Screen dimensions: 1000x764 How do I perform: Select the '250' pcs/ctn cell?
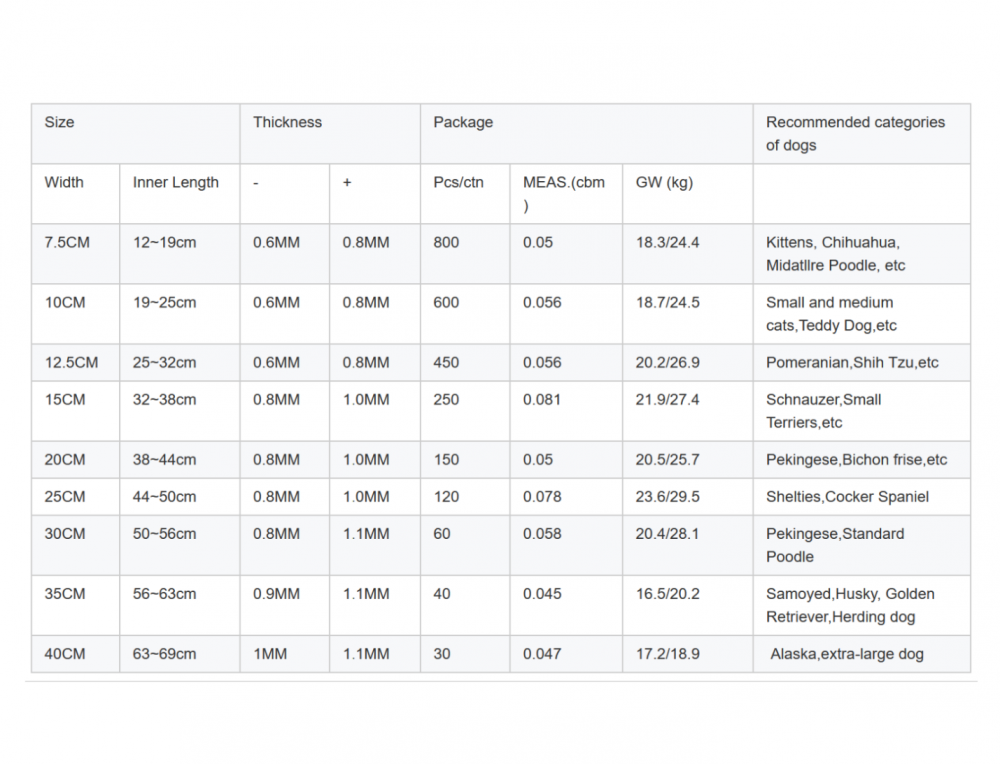465,411
